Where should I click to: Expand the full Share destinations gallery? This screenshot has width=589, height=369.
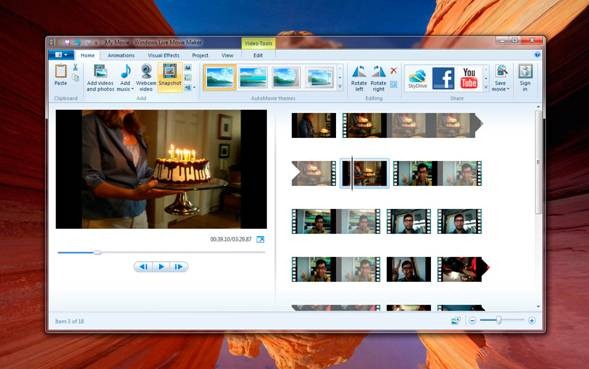[486, 87]
